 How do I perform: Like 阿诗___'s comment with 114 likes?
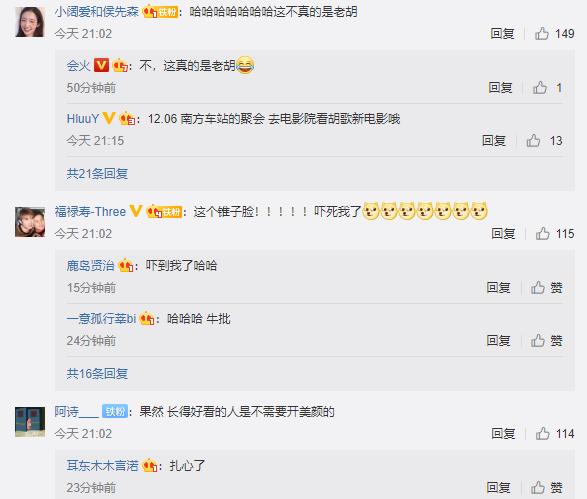pos(542,433)
